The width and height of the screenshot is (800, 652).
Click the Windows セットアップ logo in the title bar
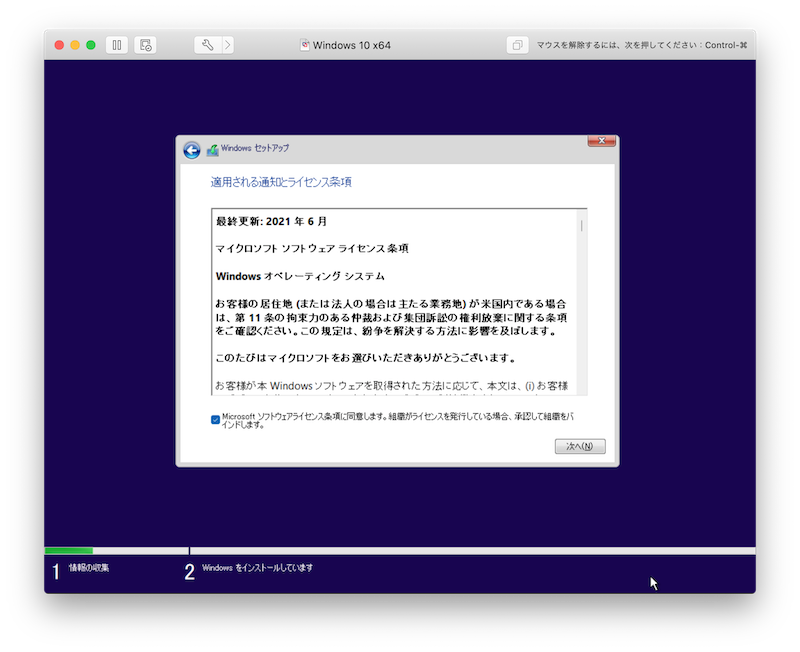point(212,147)
